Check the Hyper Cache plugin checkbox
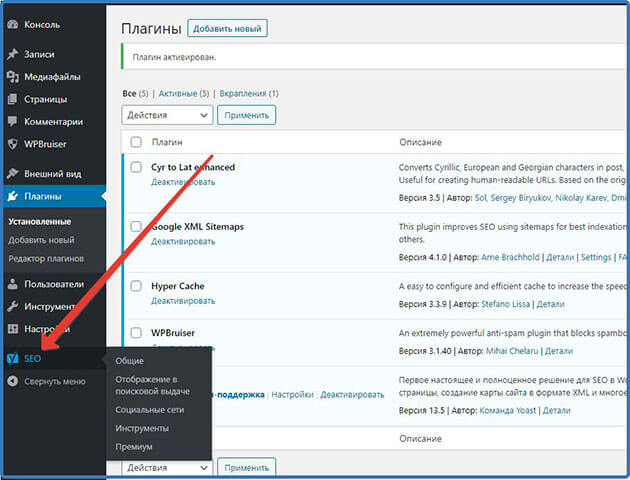Screen dimensions: 630x480 tap(136, 286)
